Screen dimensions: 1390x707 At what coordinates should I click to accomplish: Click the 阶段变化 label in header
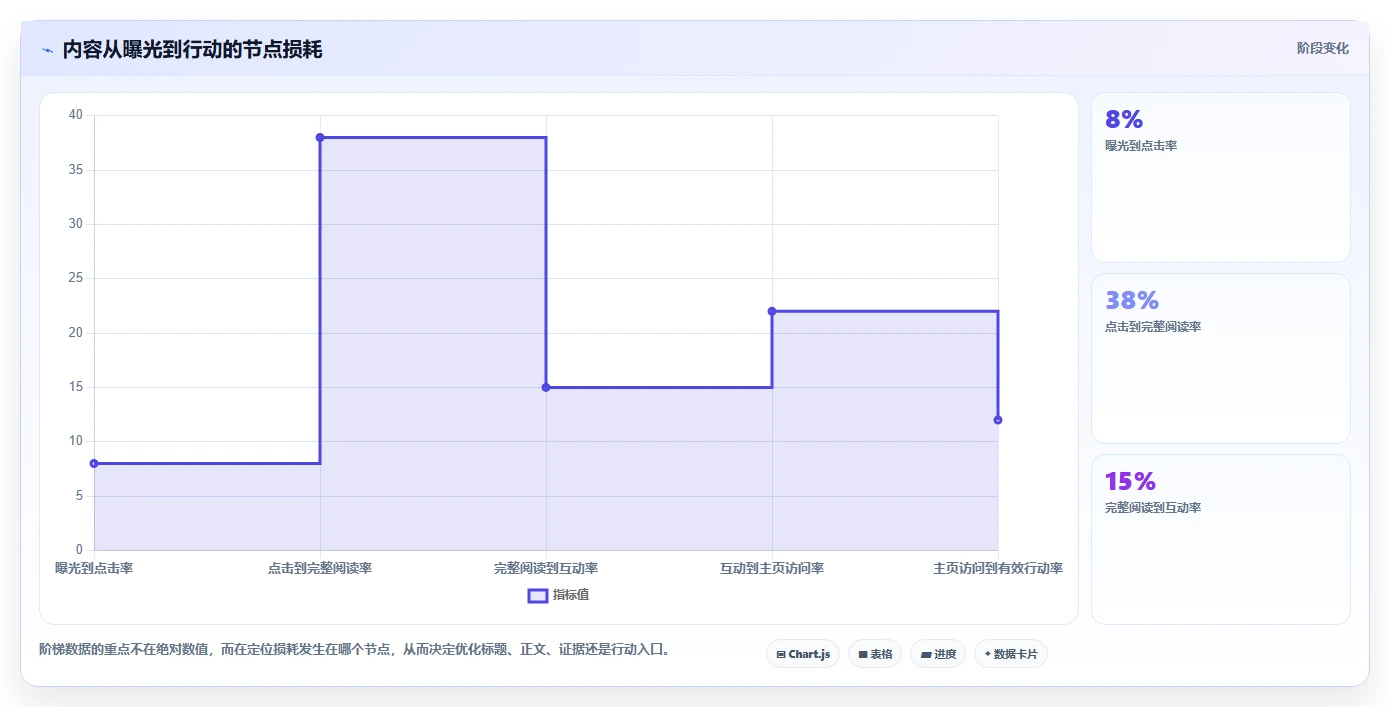pyautogui.click(x=1322, y=48)
